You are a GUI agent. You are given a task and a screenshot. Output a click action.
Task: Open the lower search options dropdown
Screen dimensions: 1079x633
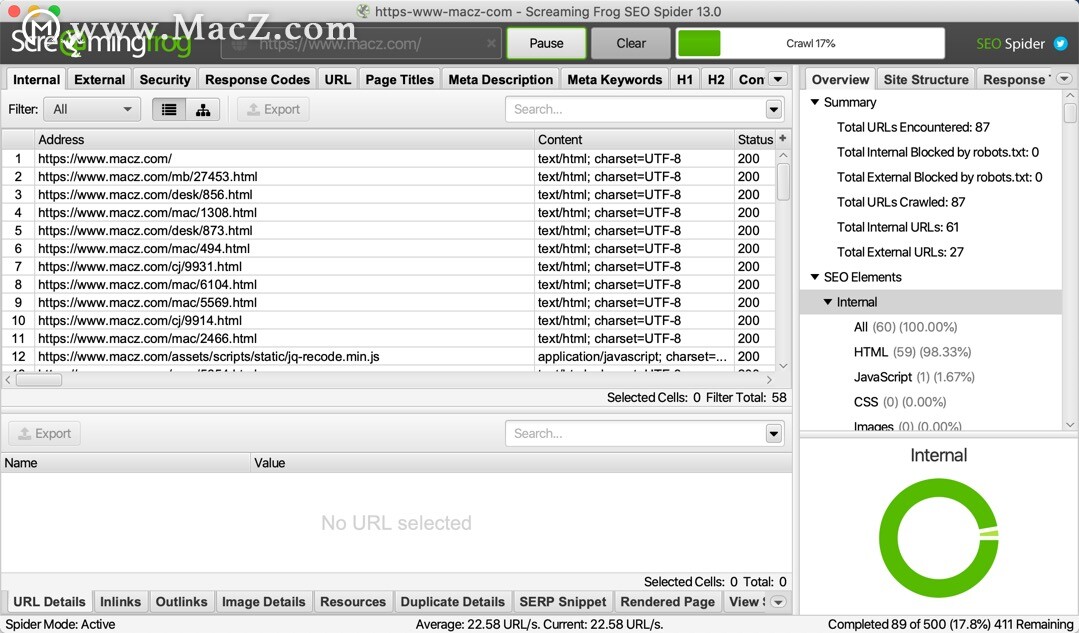click(774, 433)
